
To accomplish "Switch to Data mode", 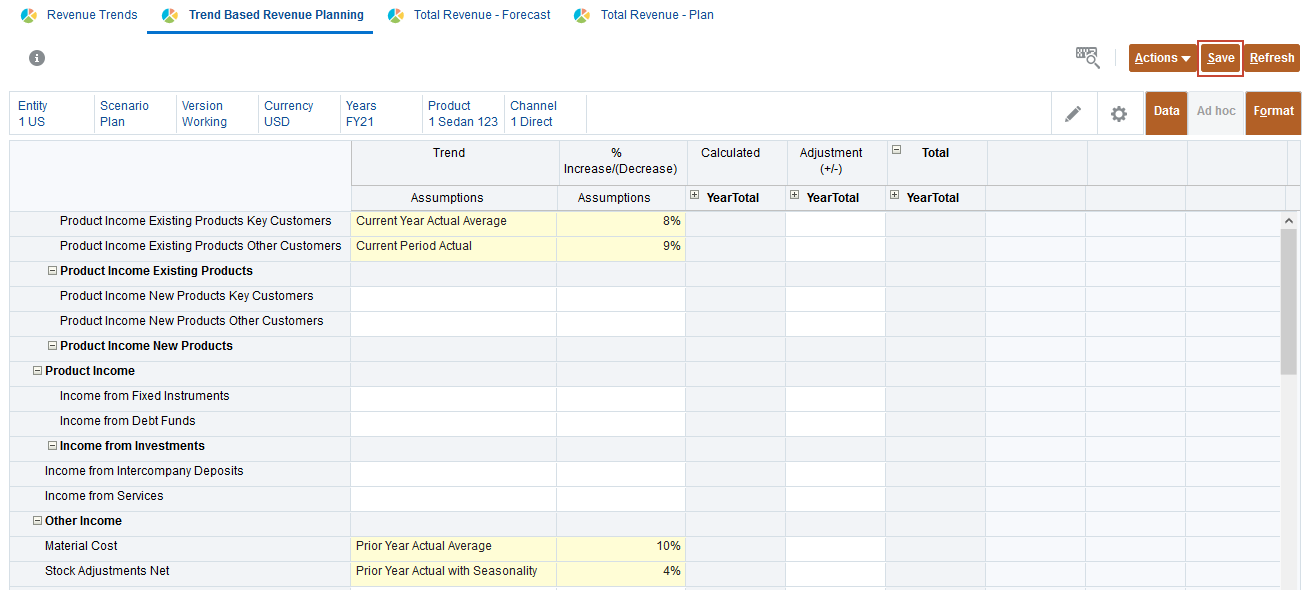I will pyautogui.click(x=1166, y=112).
